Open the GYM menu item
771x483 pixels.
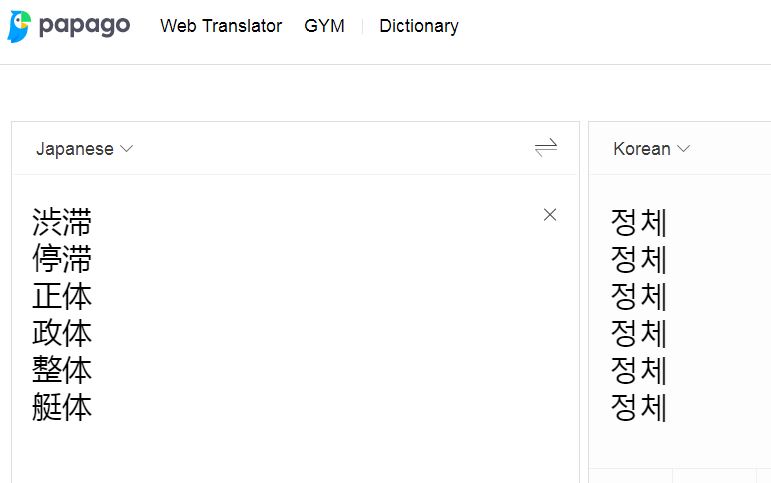[324, 26]
